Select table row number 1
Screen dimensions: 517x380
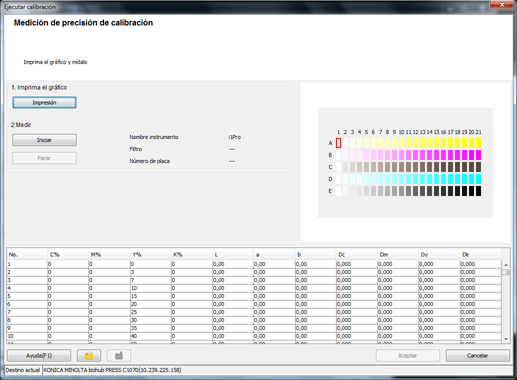pyautogui.click(x=254, y=264)
